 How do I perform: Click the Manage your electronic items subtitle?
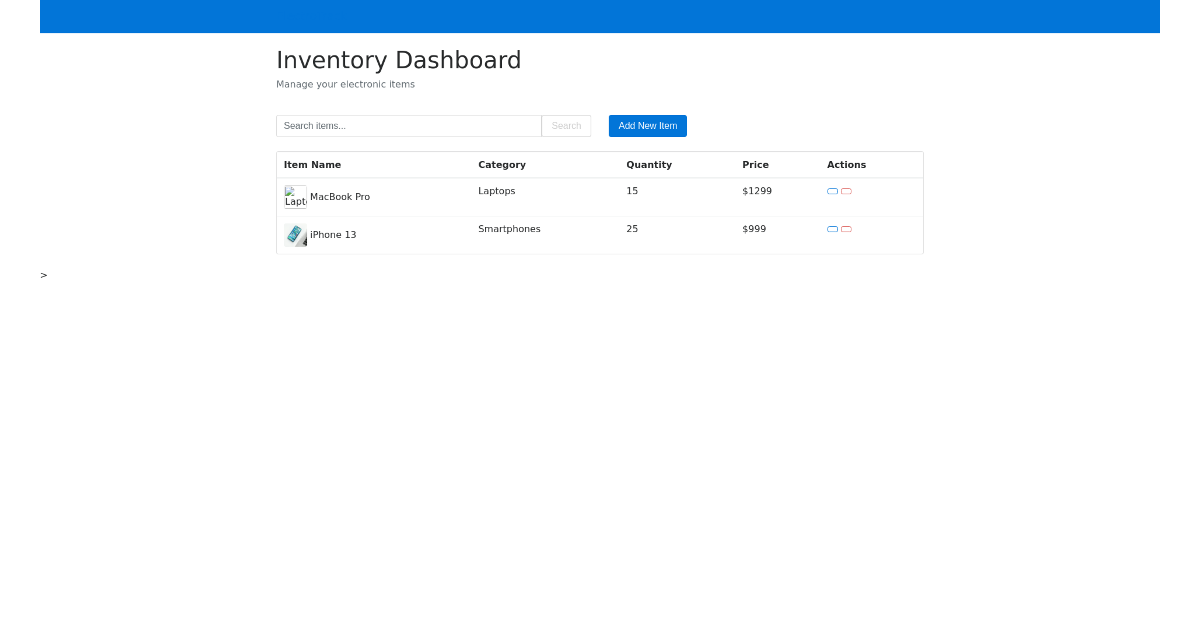[345, 84]
